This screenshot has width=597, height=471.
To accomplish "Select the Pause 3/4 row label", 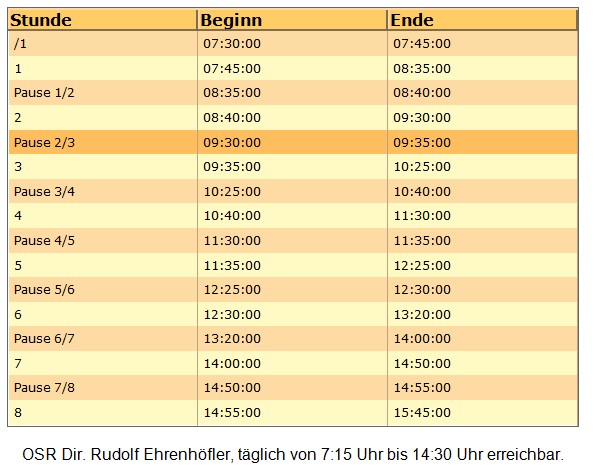I will pos(44,192).
